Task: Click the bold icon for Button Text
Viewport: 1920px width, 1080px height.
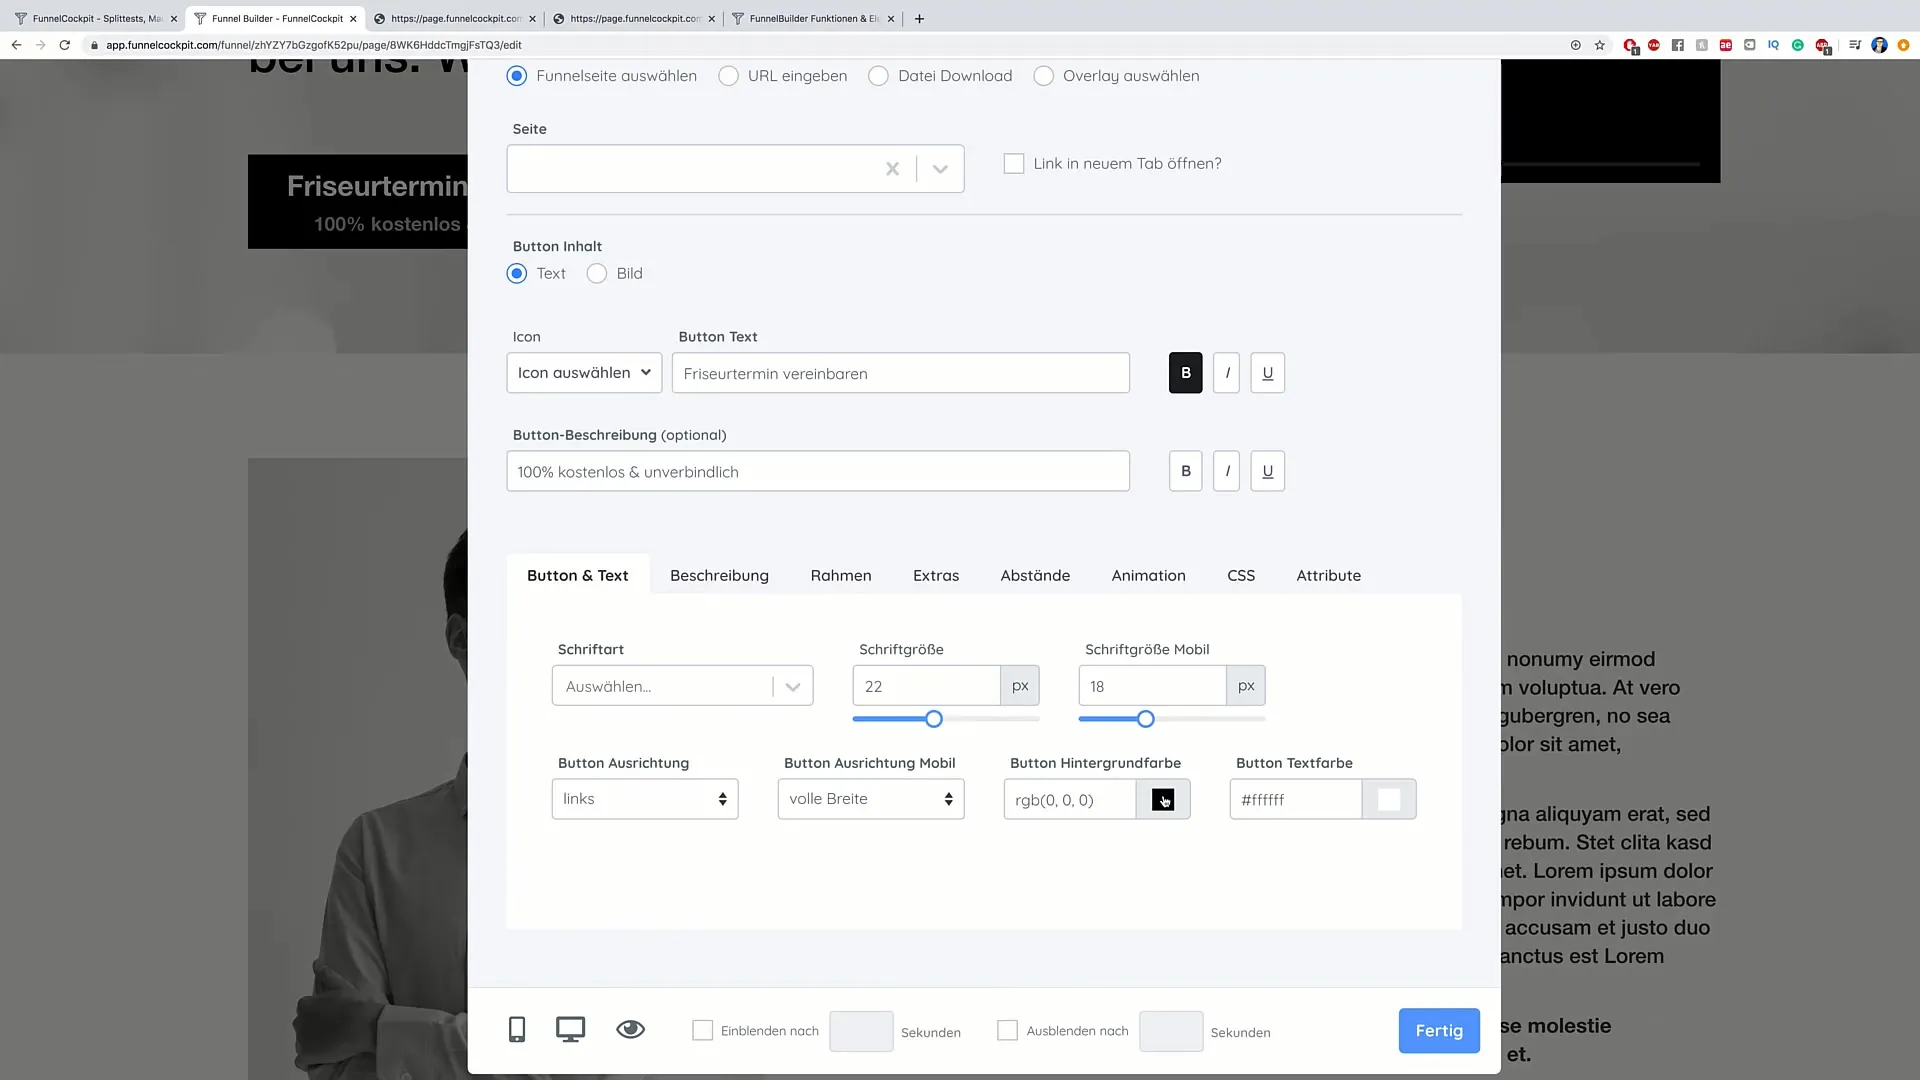Action: click(x=1185, y=373)
